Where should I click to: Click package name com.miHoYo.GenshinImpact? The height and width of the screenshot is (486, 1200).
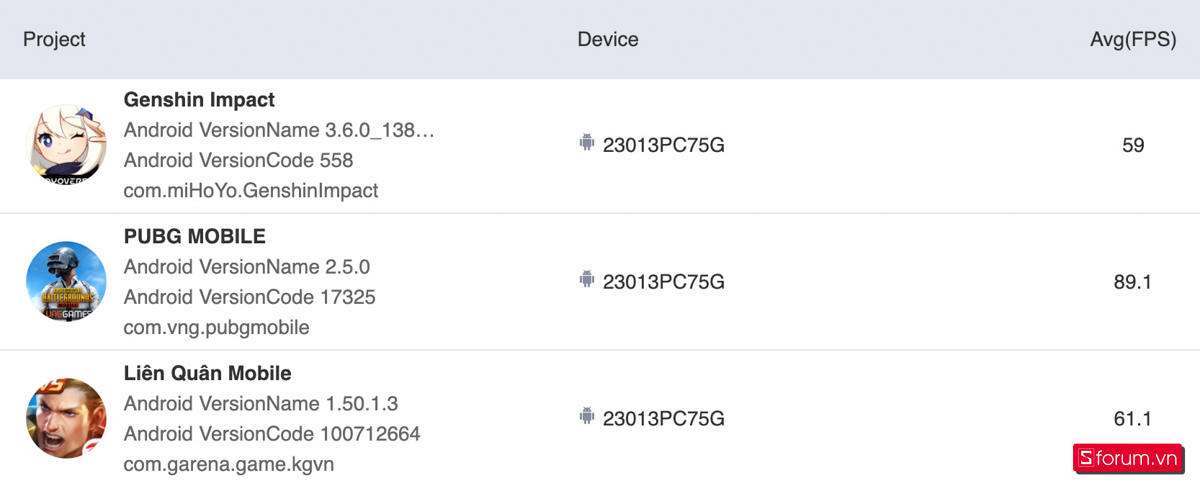point(251,190)
